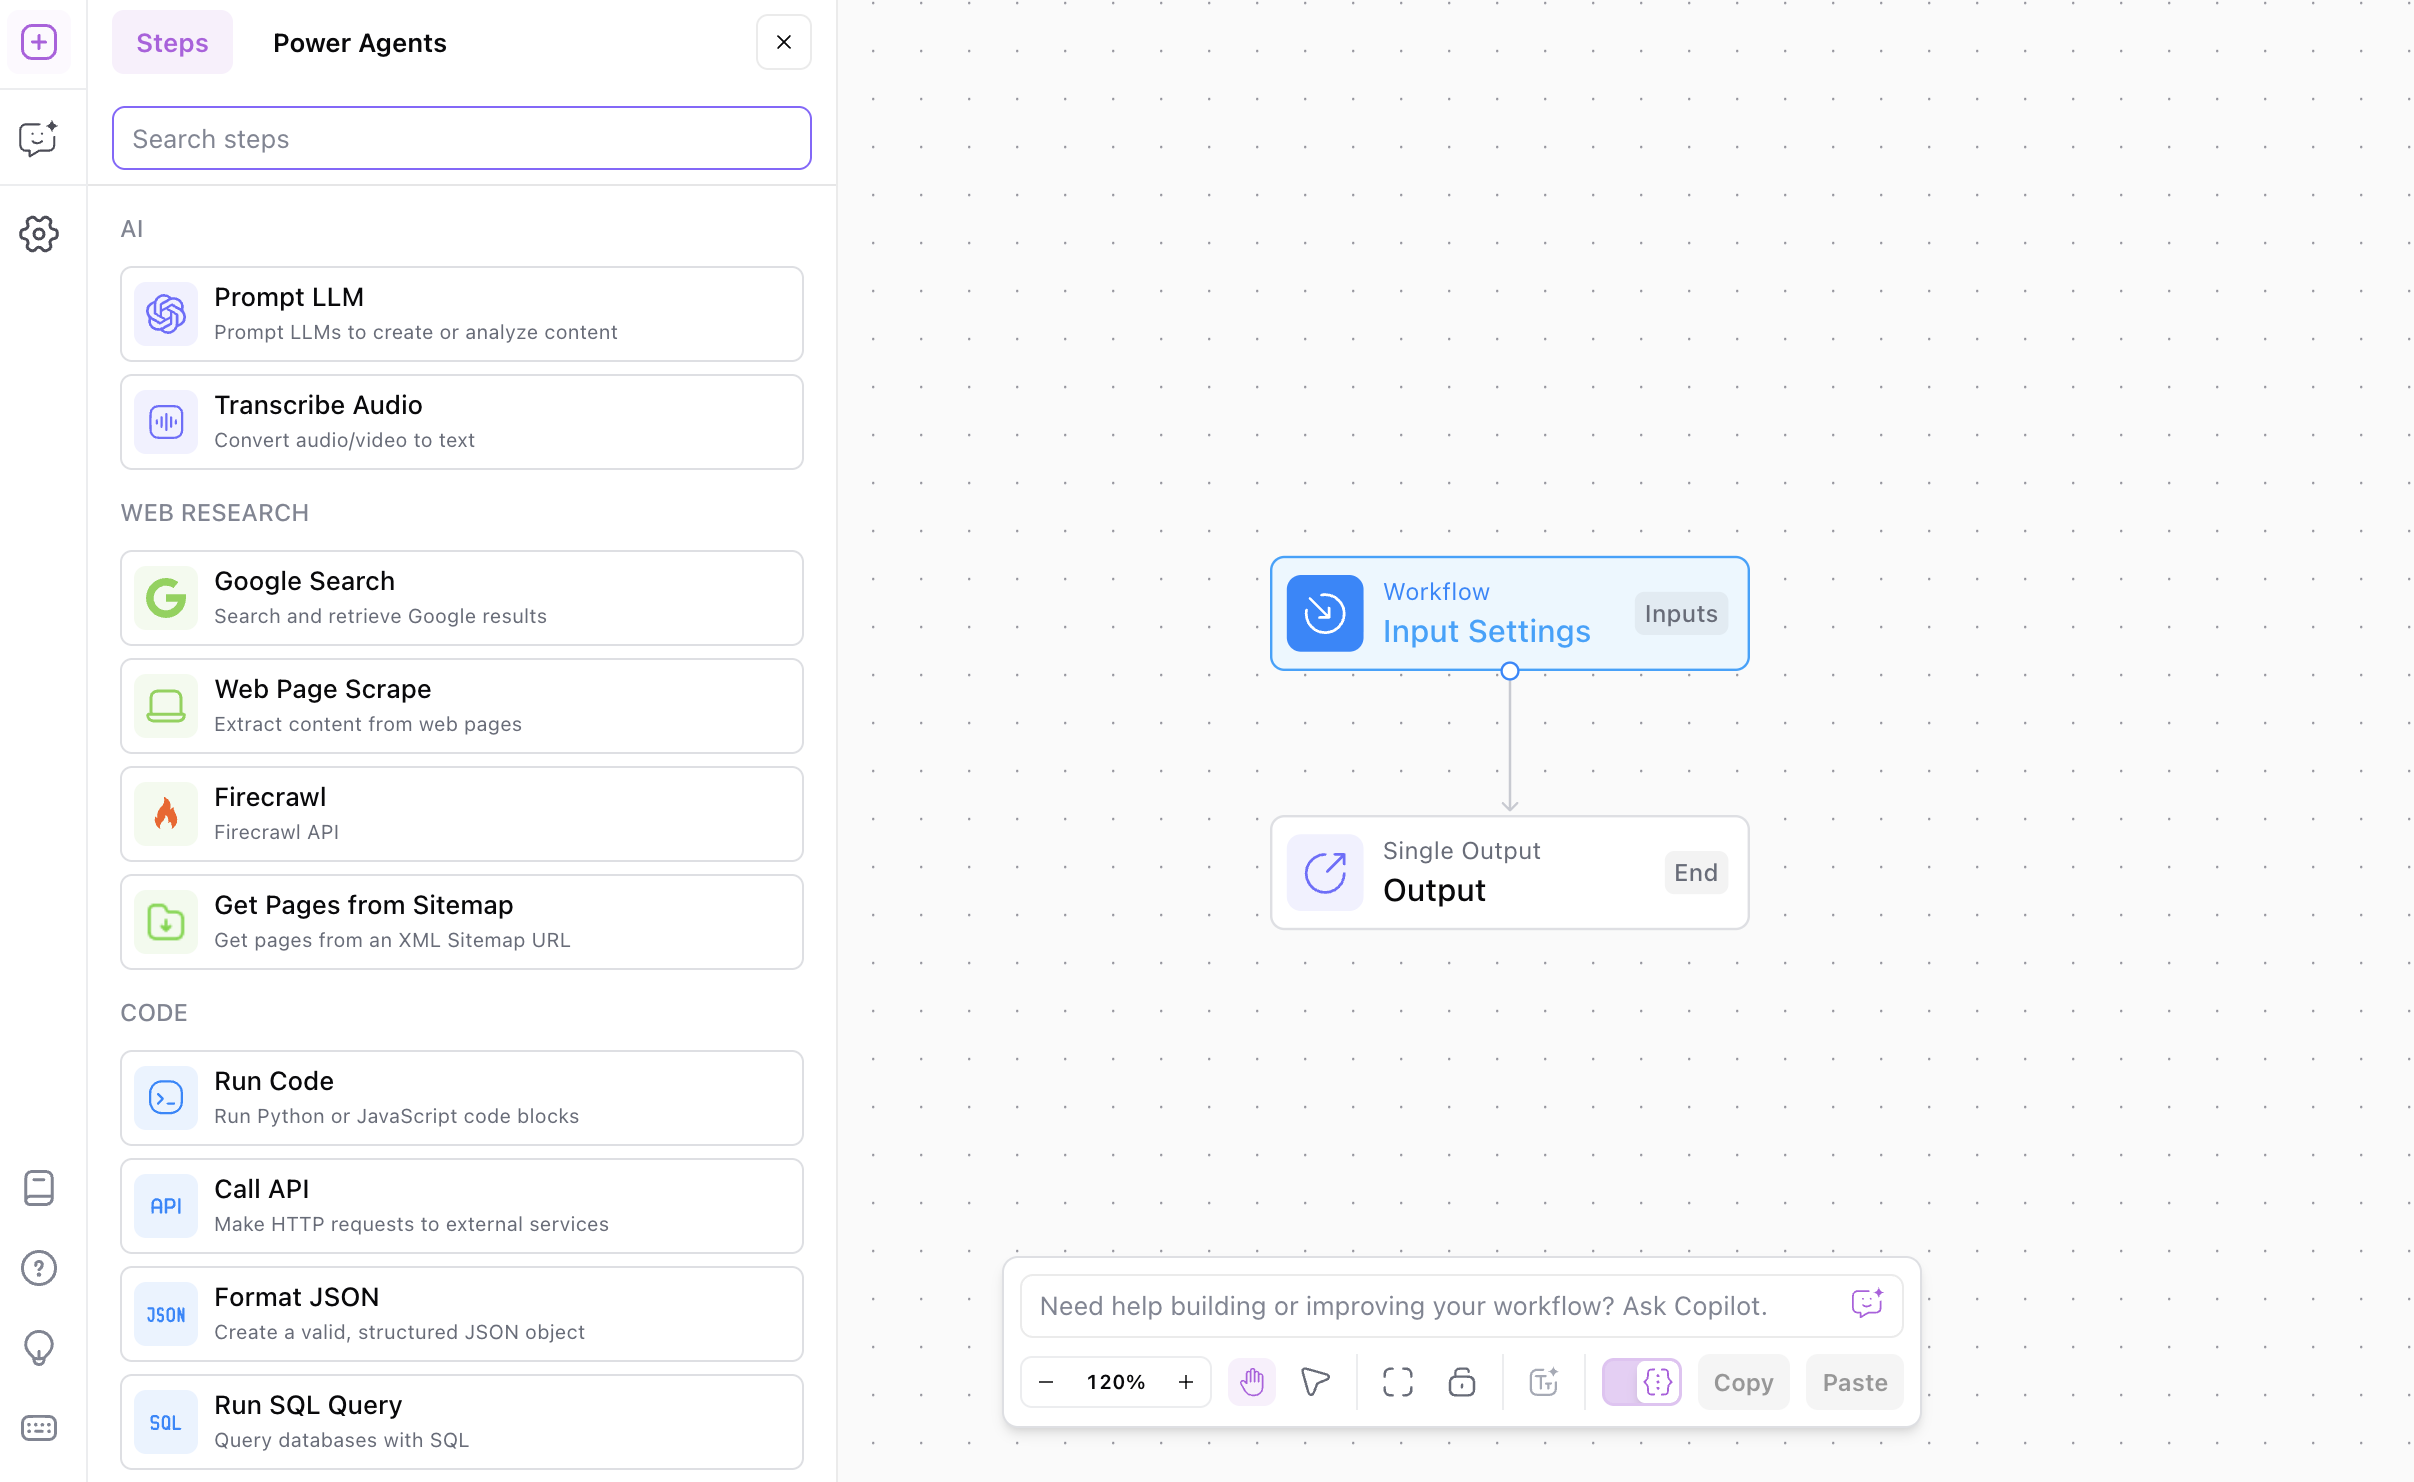This screenshot has height=1482, width=2414.
Task: Toggle the variables braces switch
Action: point(1641,1381)
